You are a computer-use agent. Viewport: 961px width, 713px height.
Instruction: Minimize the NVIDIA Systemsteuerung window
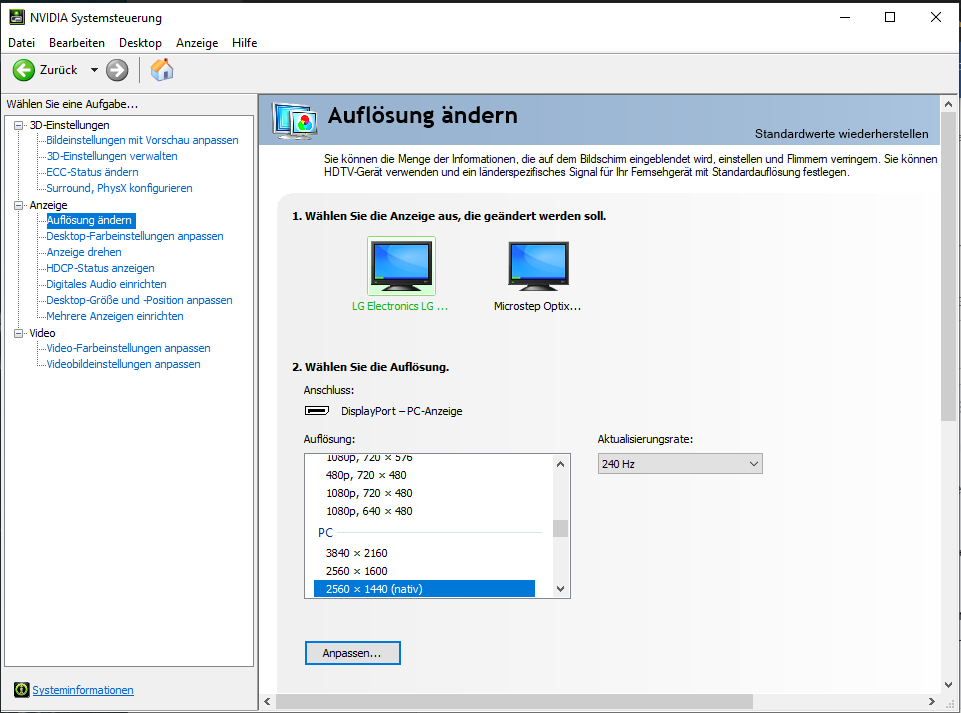click(845, 17)
